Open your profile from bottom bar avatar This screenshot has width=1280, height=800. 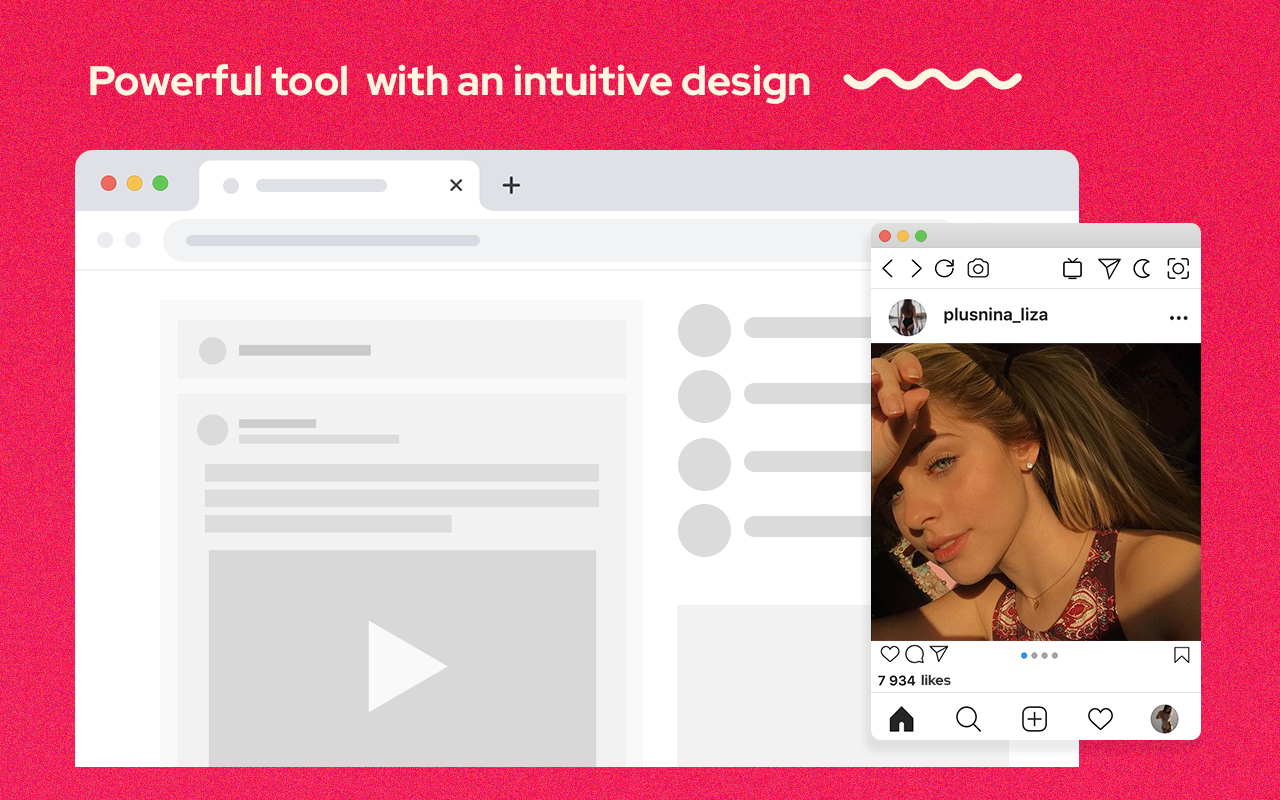[x=1164, y=718]
